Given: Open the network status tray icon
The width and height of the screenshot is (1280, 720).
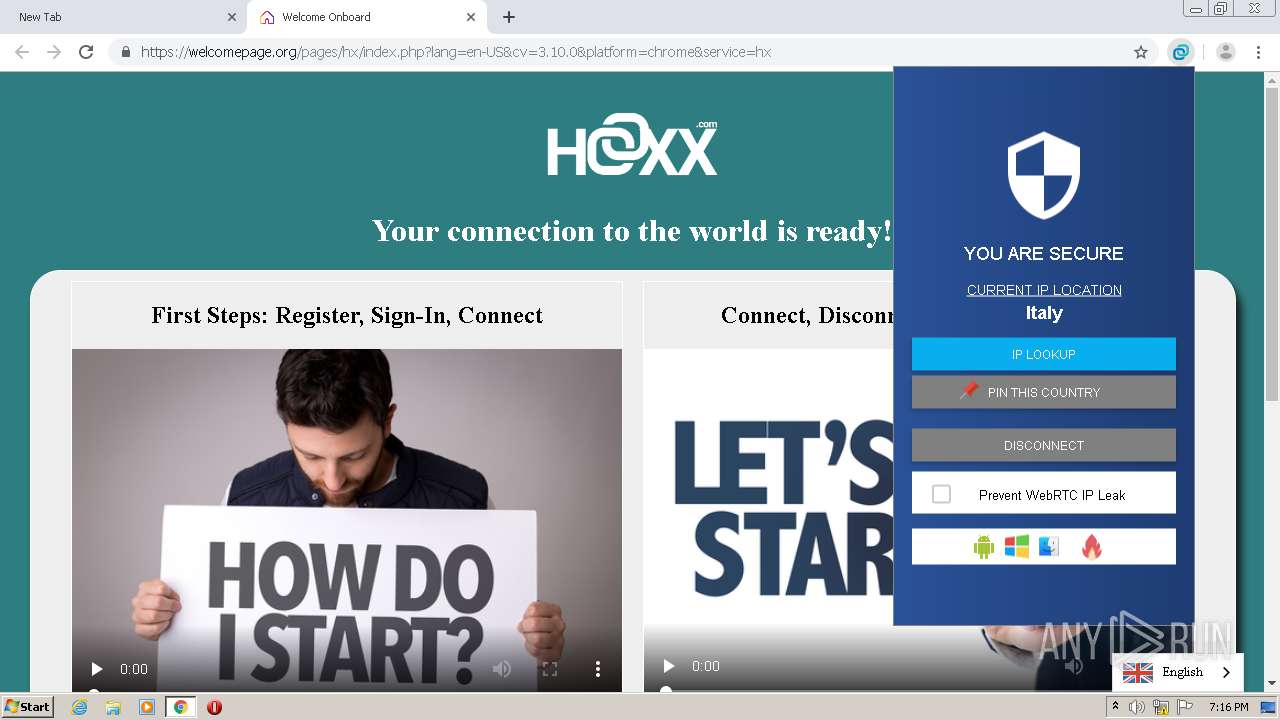Looking at the screenshot, I should (1161, 707).
